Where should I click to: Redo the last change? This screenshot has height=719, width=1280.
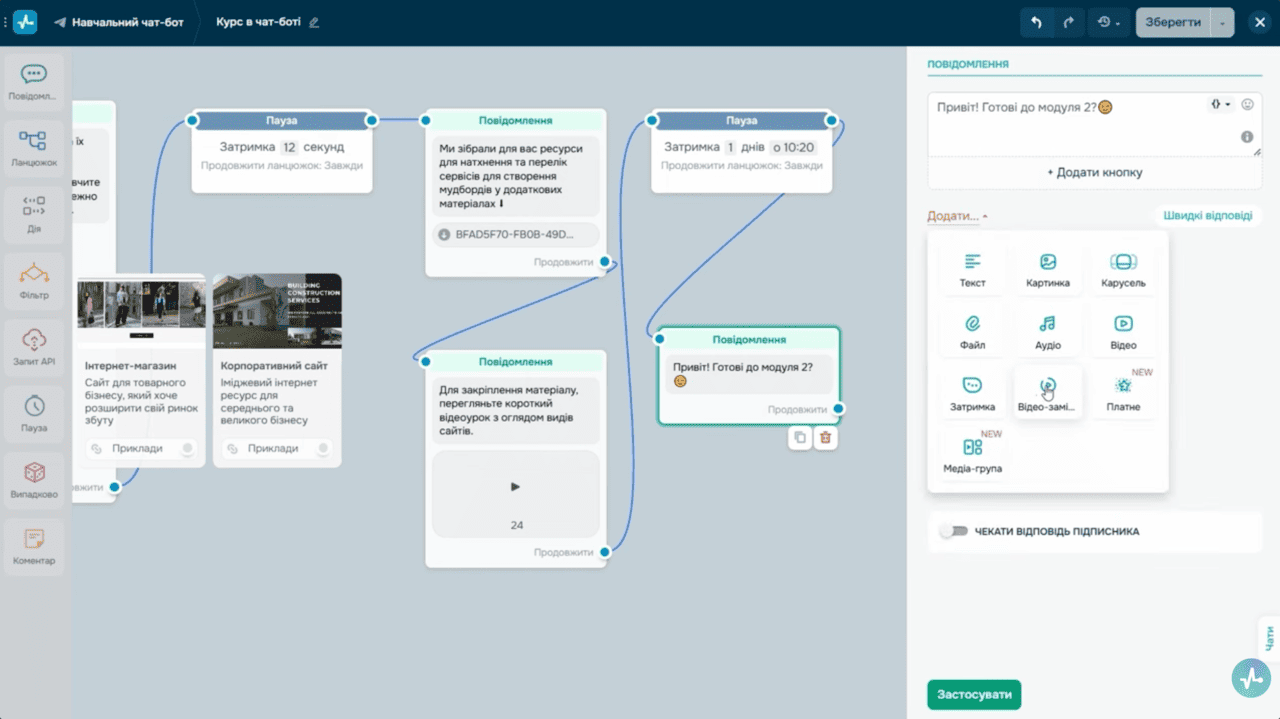(x=1068, y=22)
